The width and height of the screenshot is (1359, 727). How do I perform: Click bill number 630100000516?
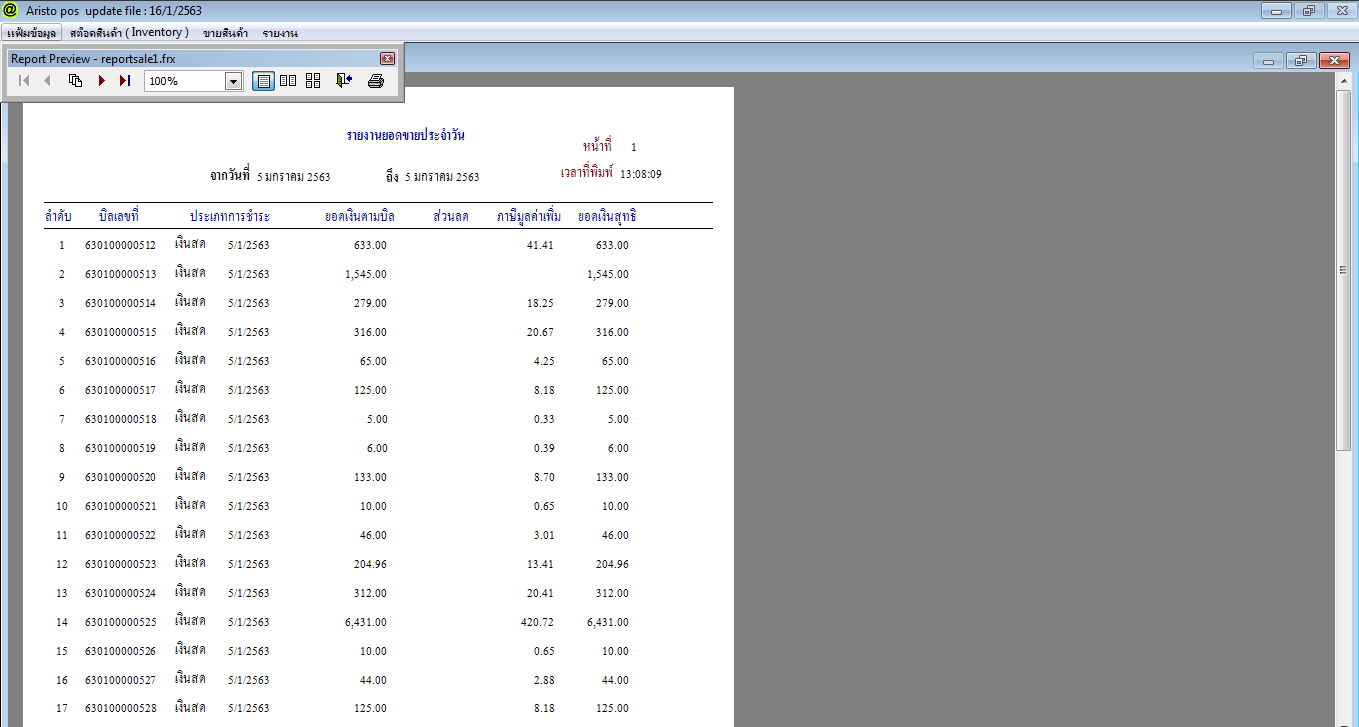click(x=121, y=361)
